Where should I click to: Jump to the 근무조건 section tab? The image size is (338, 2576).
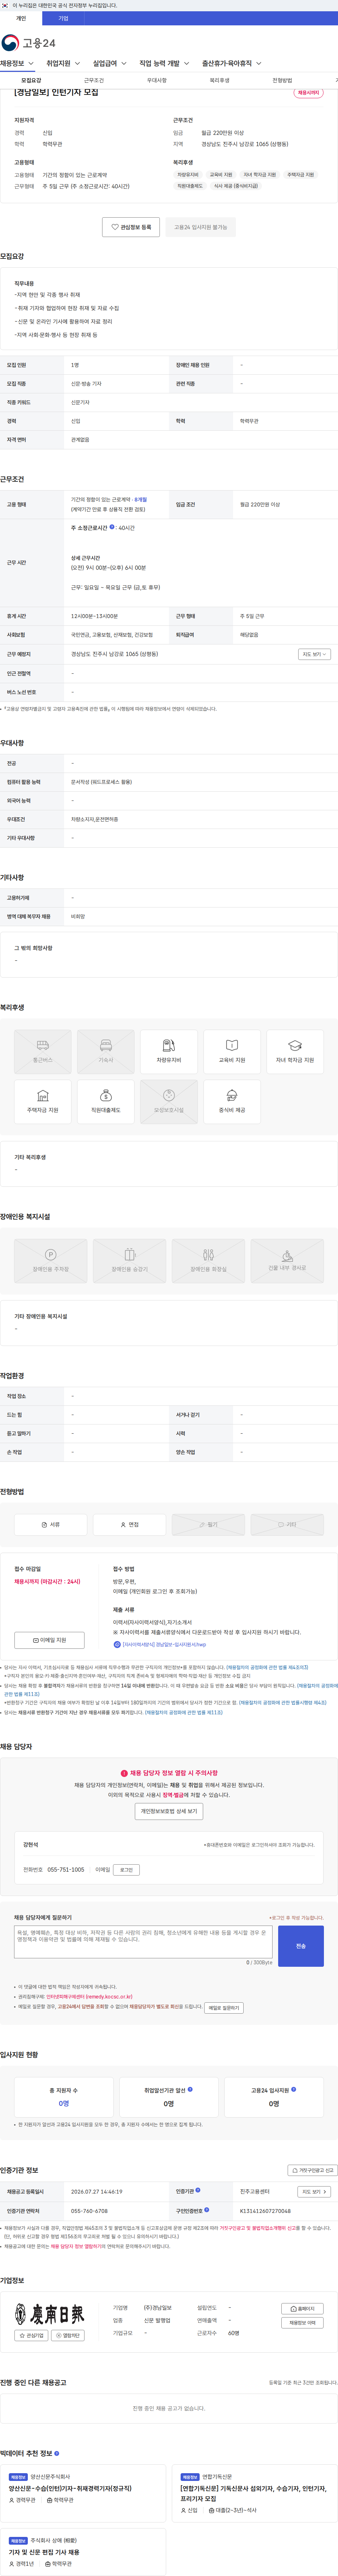[x=94, y=80]
